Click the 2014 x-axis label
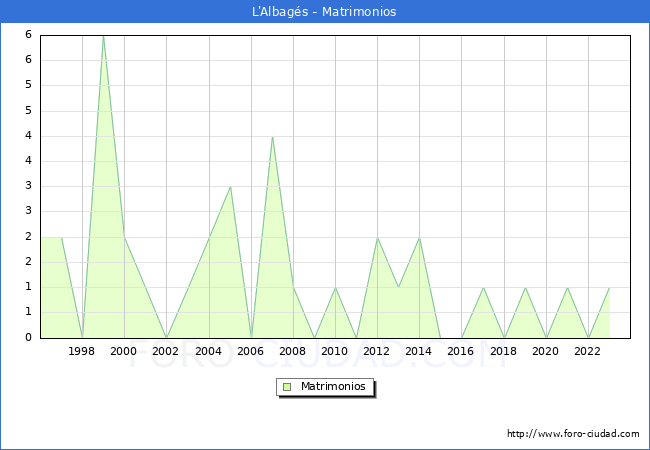This screenshot has width=650, height=450. (419, 351)
